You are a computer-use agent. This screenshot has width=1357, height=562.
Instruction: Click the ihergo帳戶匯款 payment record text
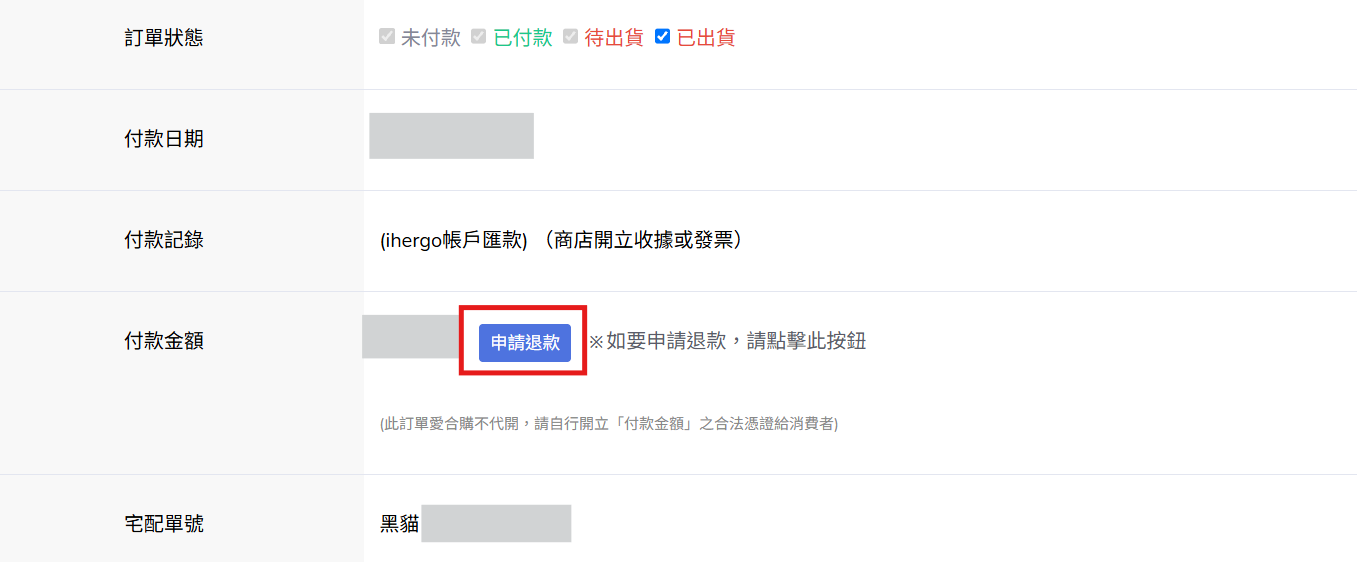[x=454, y=241]
